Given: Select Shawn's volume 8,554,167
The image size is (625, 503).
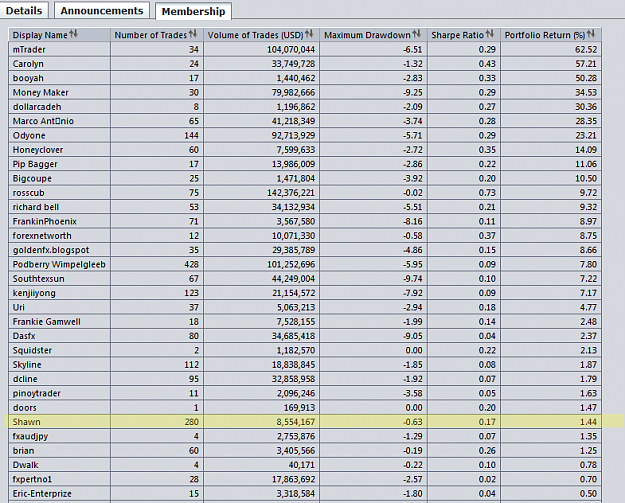Looking at the screenshot, I should point(296,422).
